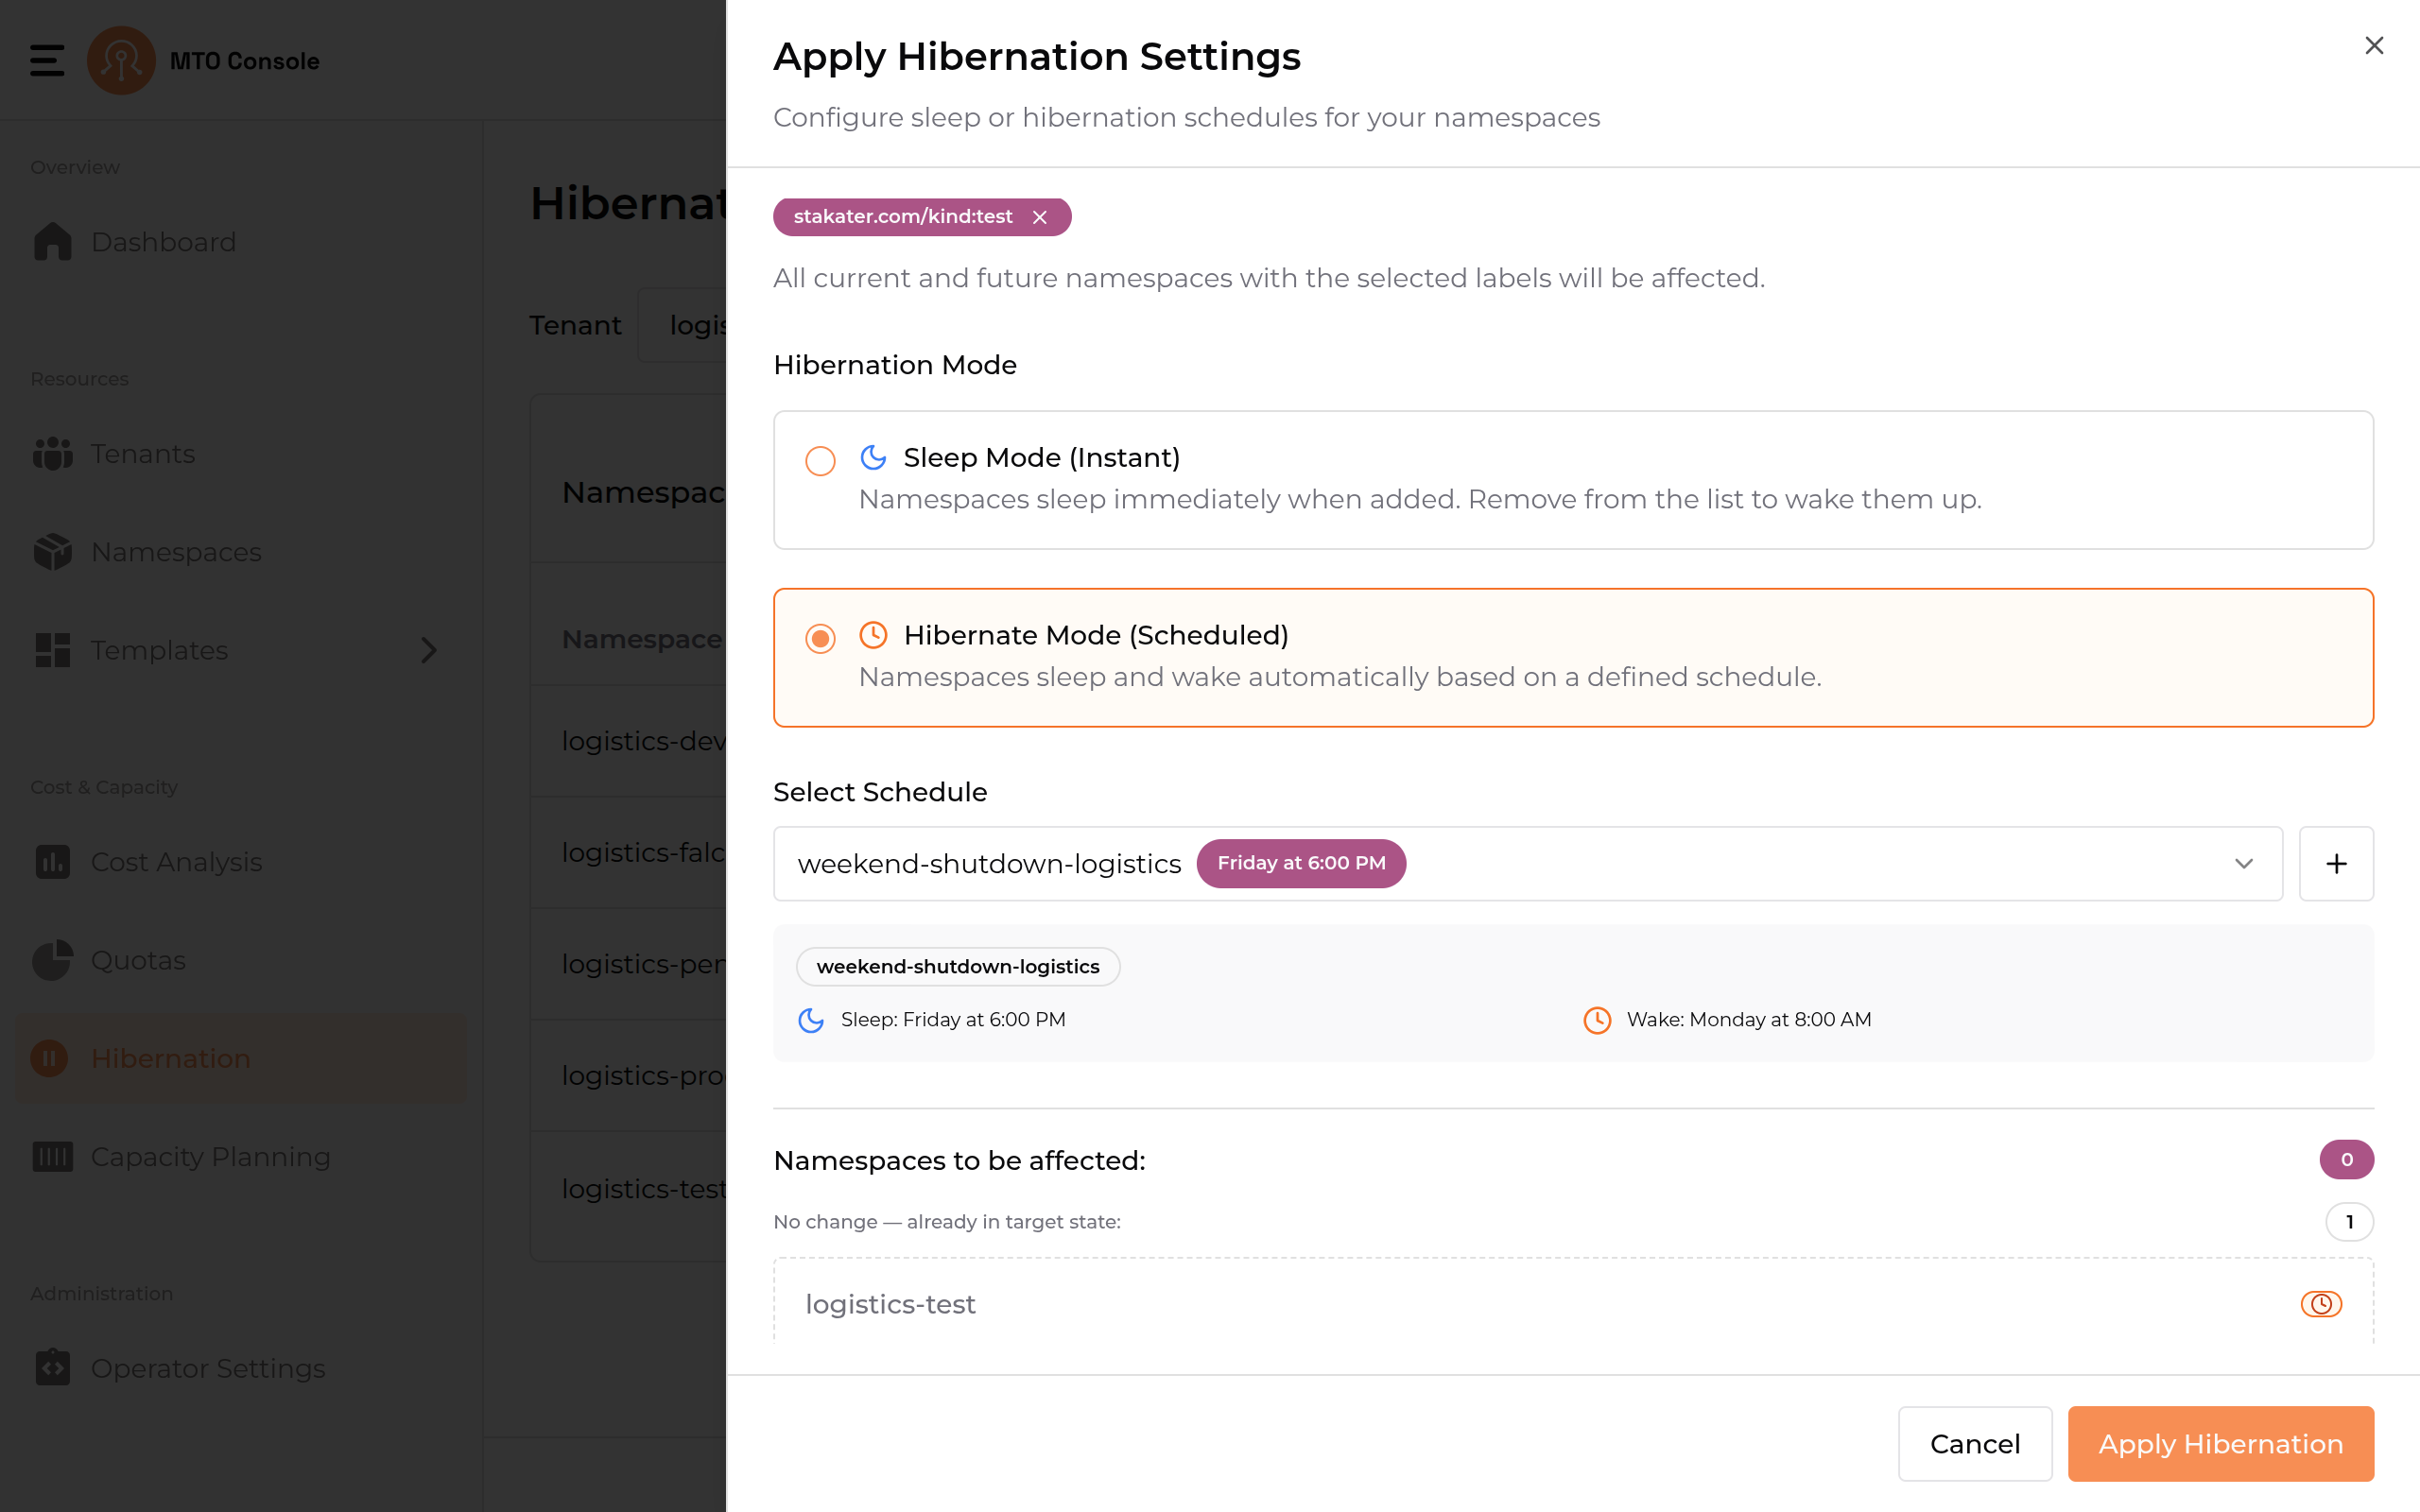This screenshot has width=2420, height=1512.
Task: Click the Templates grid icon
Action: pos(52,650)
